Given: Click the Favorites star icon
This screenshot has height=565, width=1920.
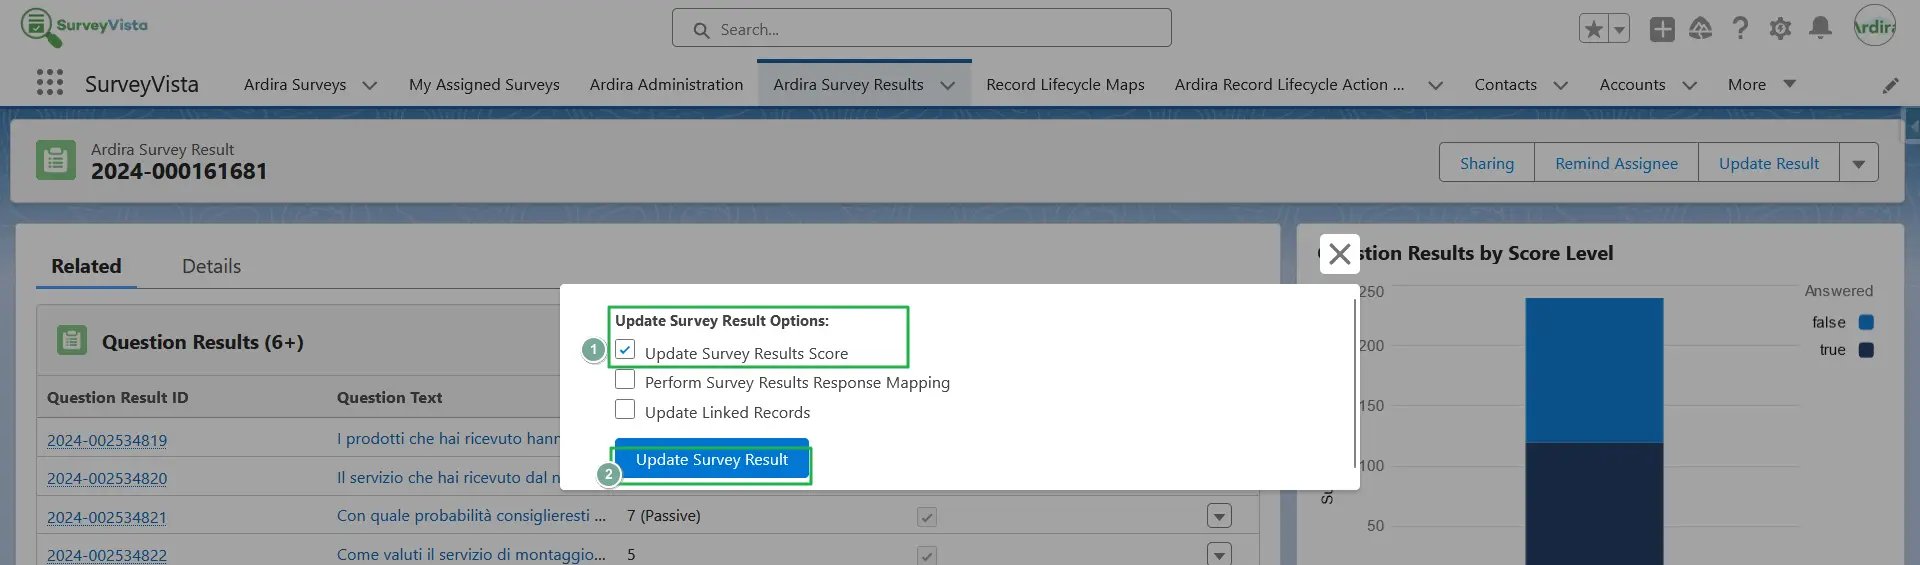Looking at the screenshot, I should (x=1594, y=29).
